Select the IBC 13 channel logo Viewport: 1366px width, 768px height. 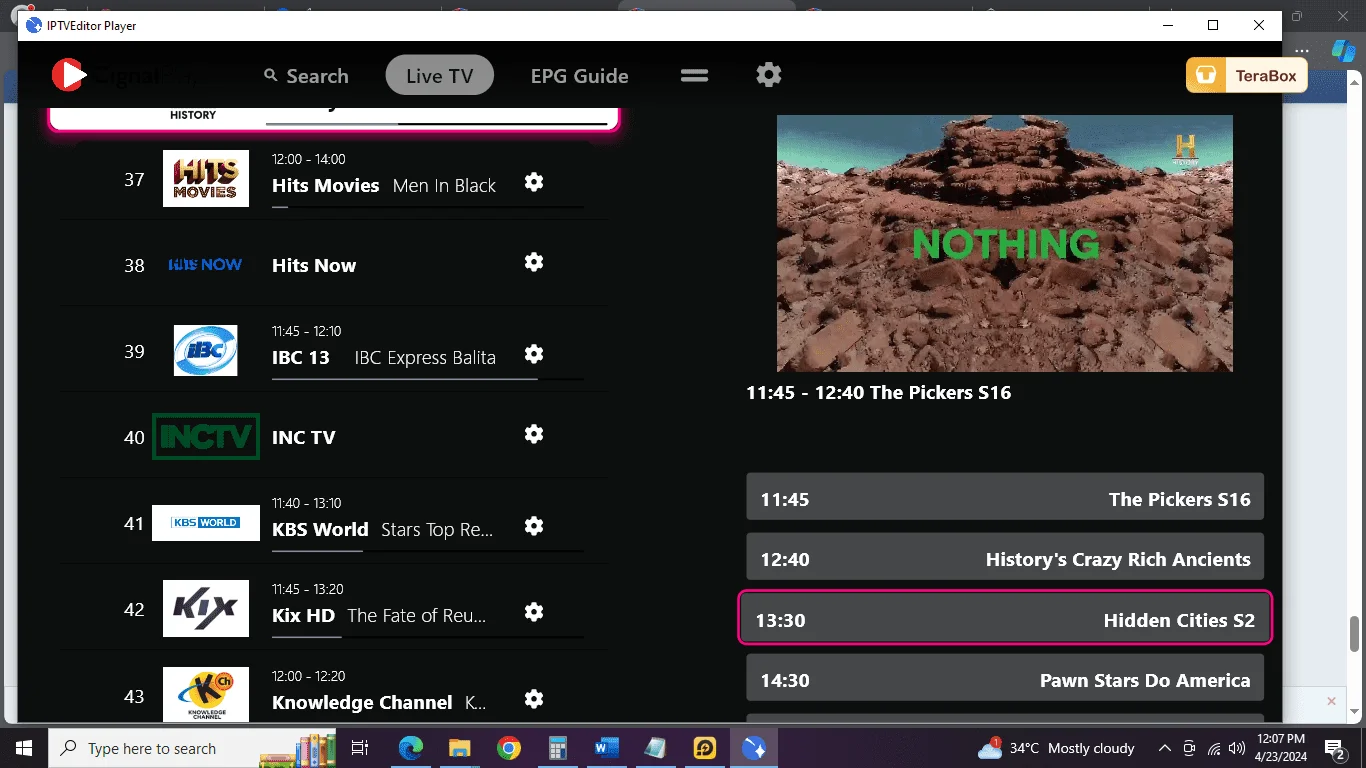tap(206, 351)
